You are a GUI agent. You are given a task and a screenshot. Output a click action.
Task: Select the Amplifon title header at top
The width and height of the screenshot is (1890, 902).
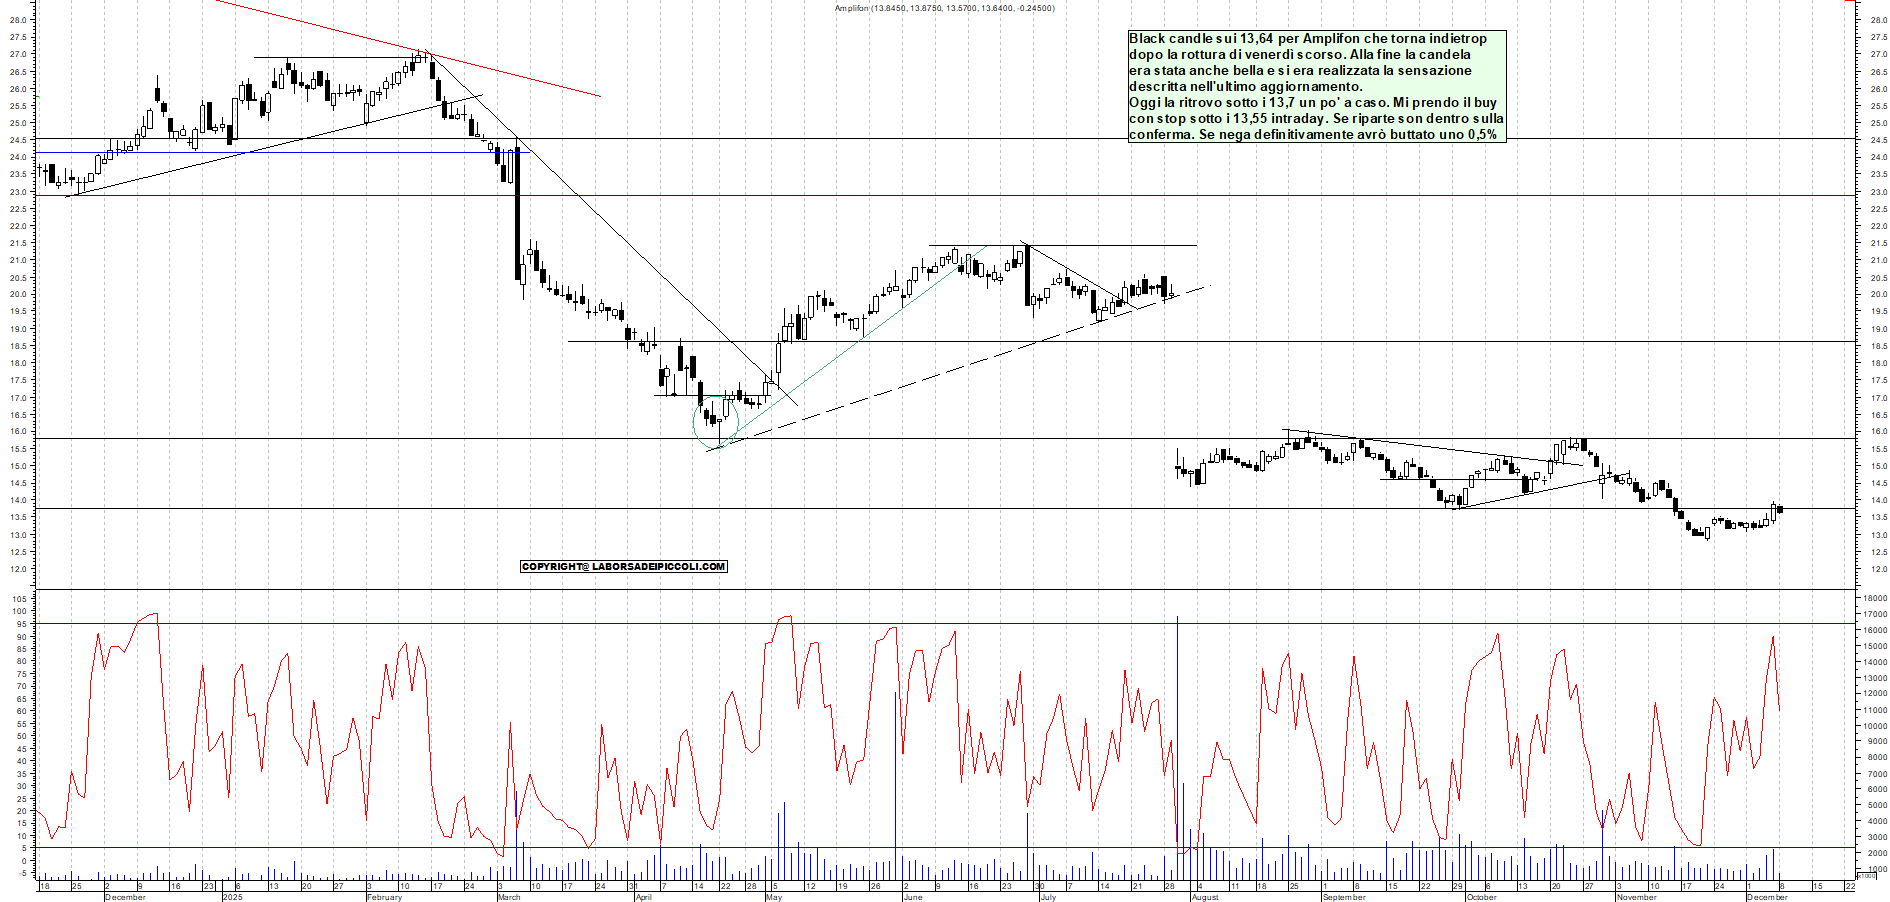(944, 8)
